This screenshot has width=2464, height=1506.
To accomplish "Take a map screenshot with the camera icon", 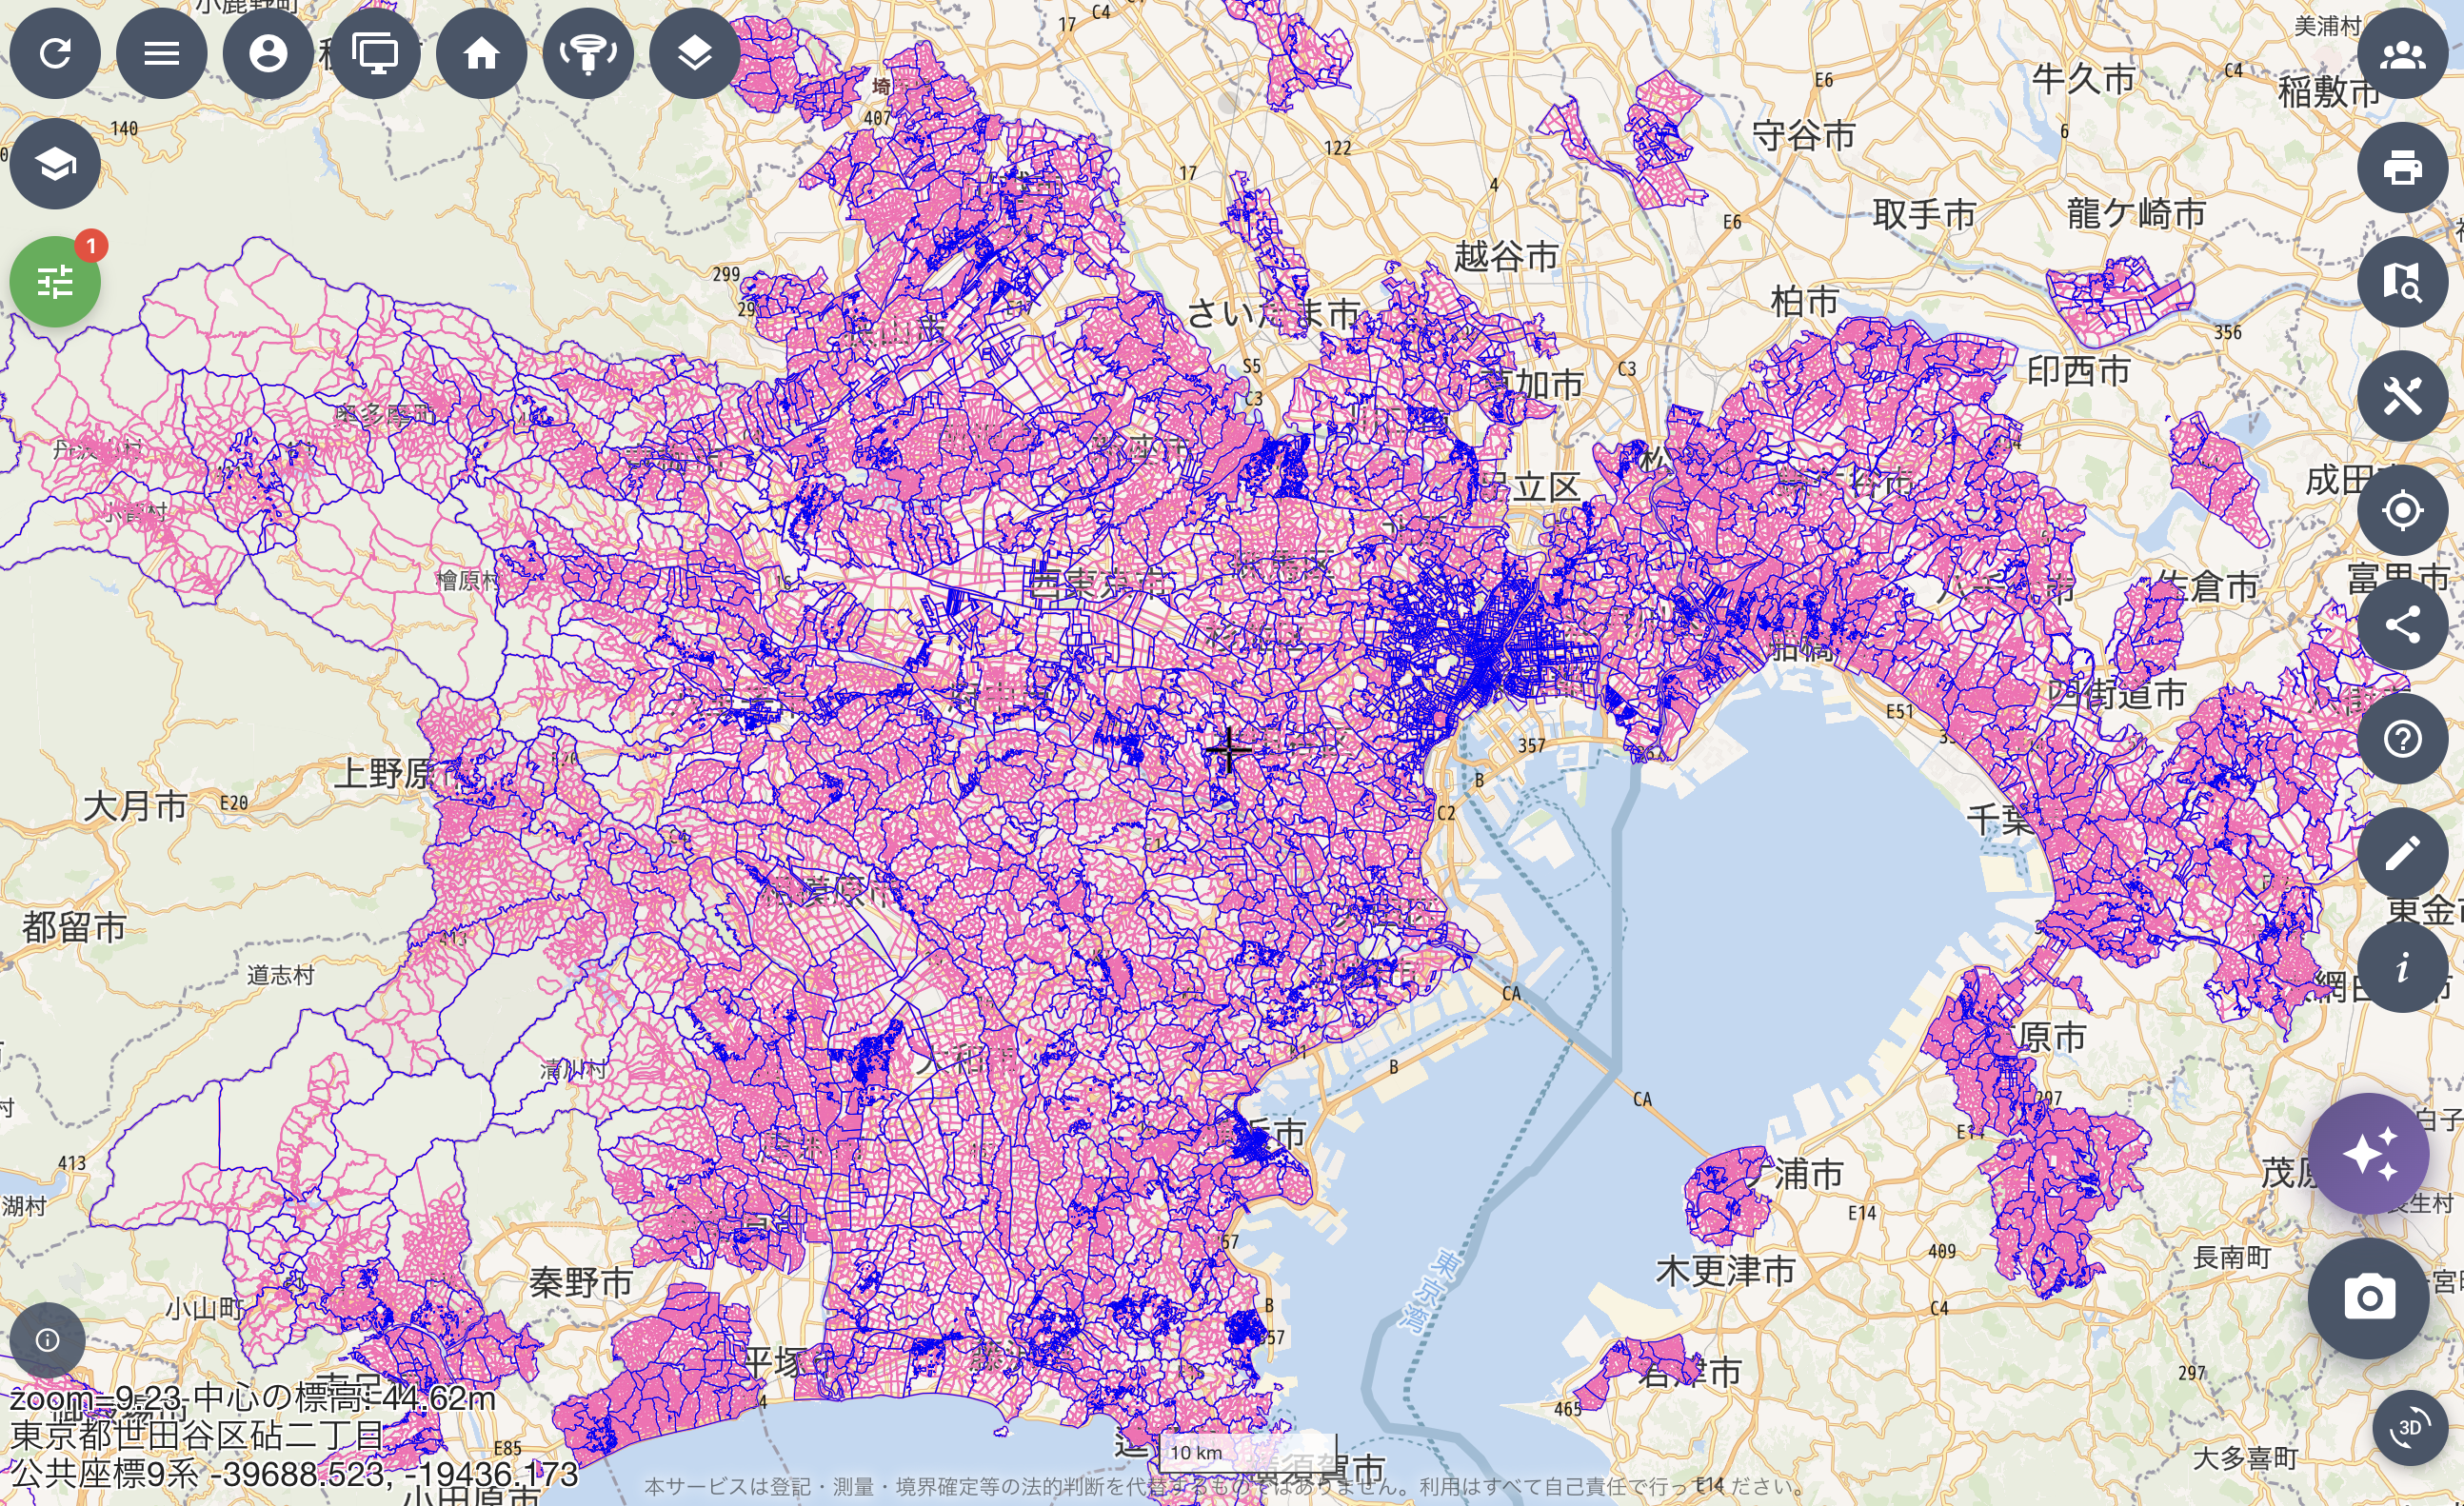I will 2370,1298.
